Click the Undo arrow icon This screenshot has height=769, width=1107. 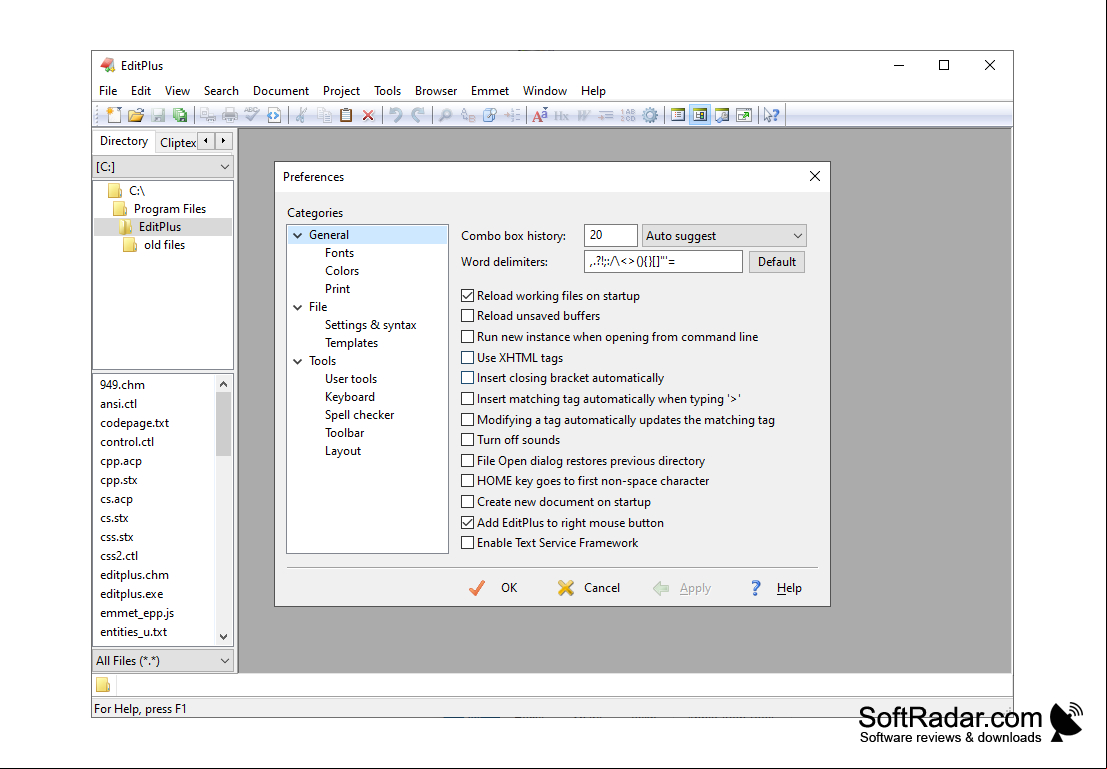(x=396, y=115)
